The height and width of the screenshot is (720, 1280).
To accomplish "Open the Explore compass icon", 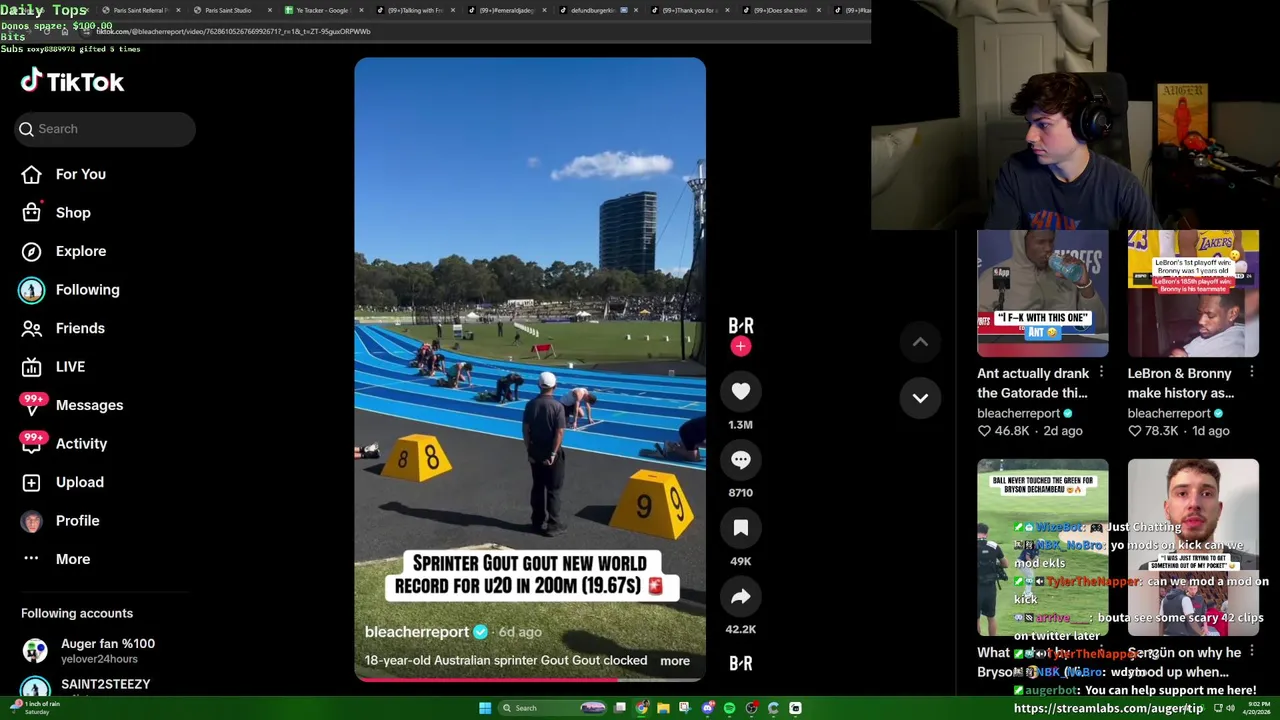I will tap(31, 251).
